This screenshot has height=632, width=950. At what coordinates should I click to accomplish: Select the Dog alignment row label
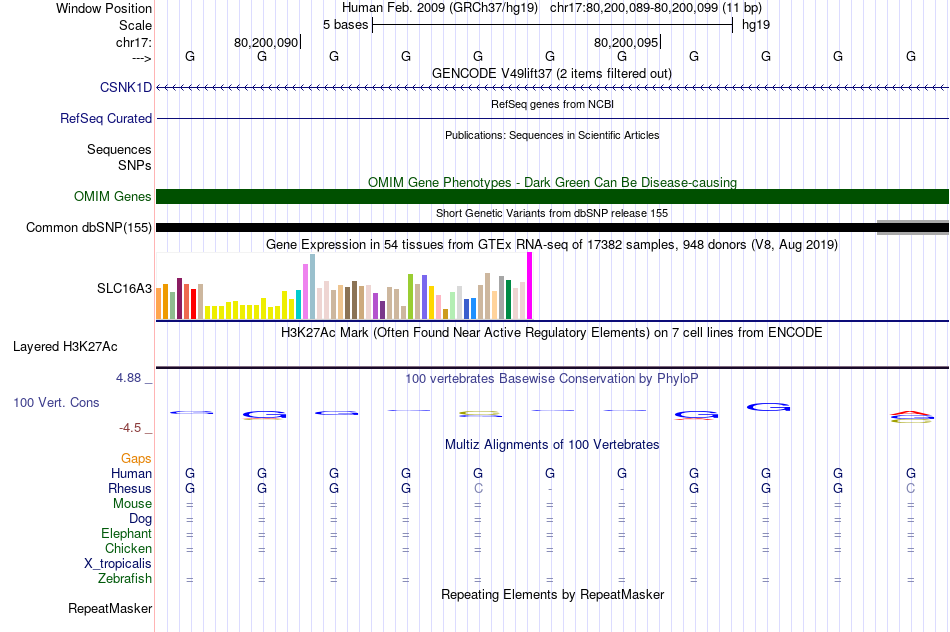coord(141,519)
